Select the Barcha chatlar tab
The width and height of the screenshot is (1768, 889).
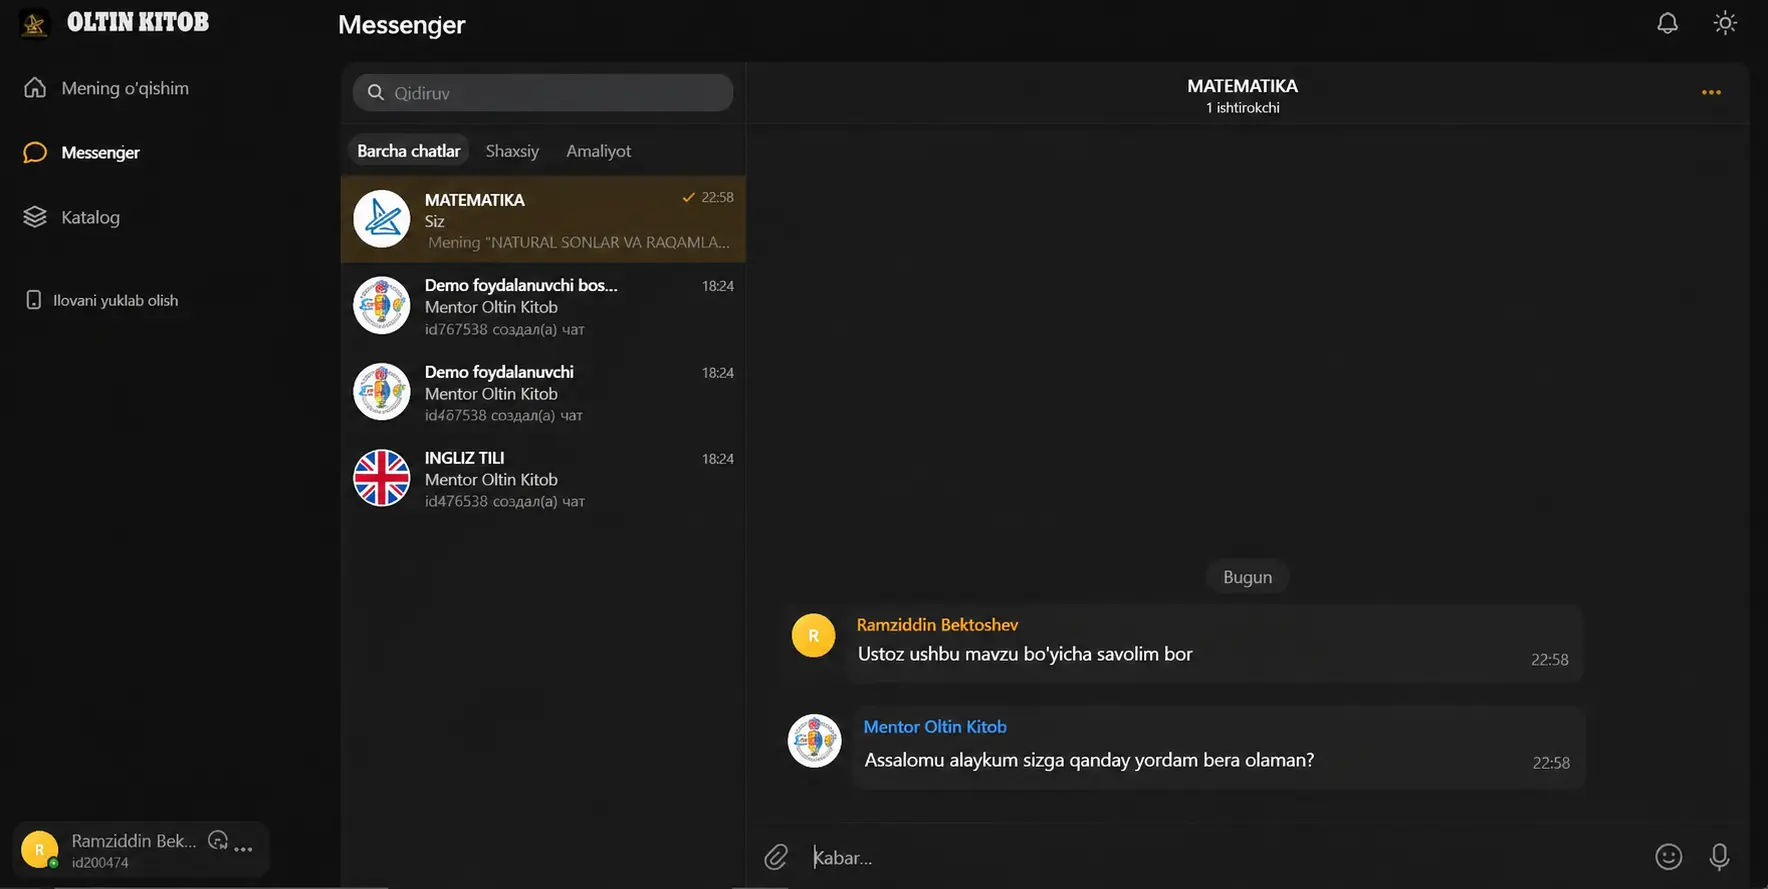pos(408,151)
